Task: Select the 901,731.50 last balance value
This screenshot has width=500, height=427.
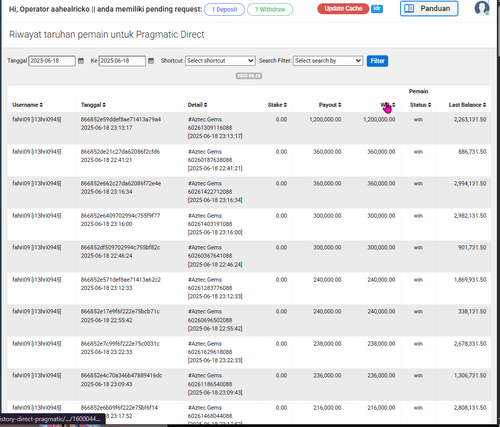Action: (472, 247)
